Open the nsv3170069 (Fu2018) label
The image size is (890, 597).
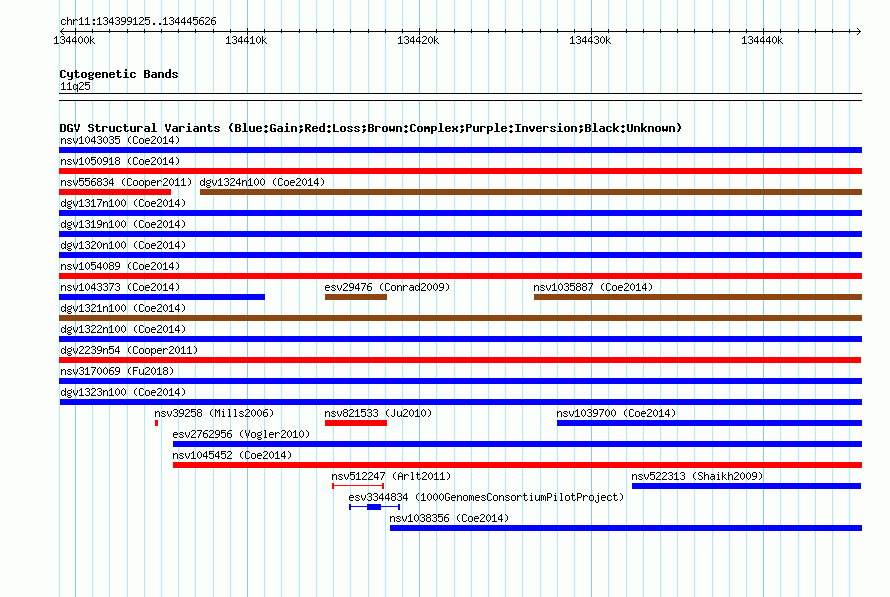pos(117,371)
